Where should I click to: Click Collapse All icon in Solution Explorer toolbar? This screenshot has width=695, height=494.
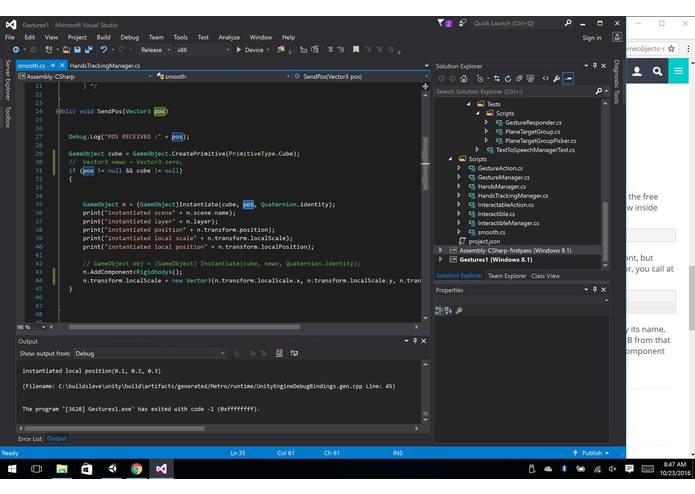tap(519, 78)
